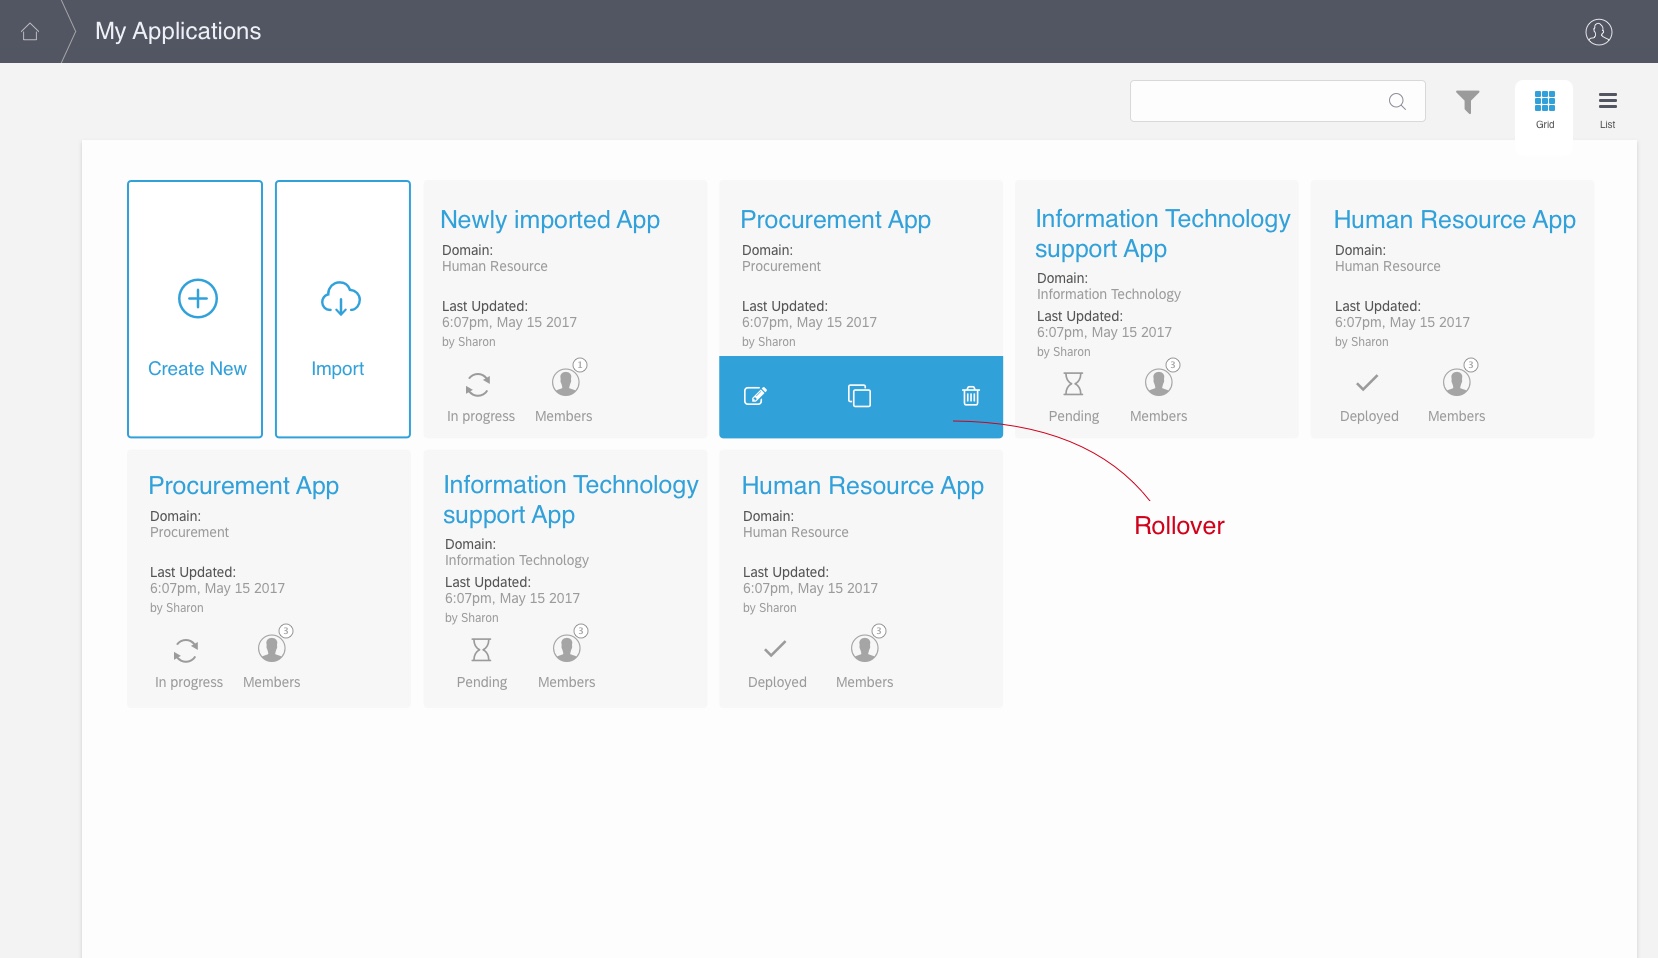
Task: Click Pending hourglass on top-row IT support App
Action: click(x=1073, y=384)
